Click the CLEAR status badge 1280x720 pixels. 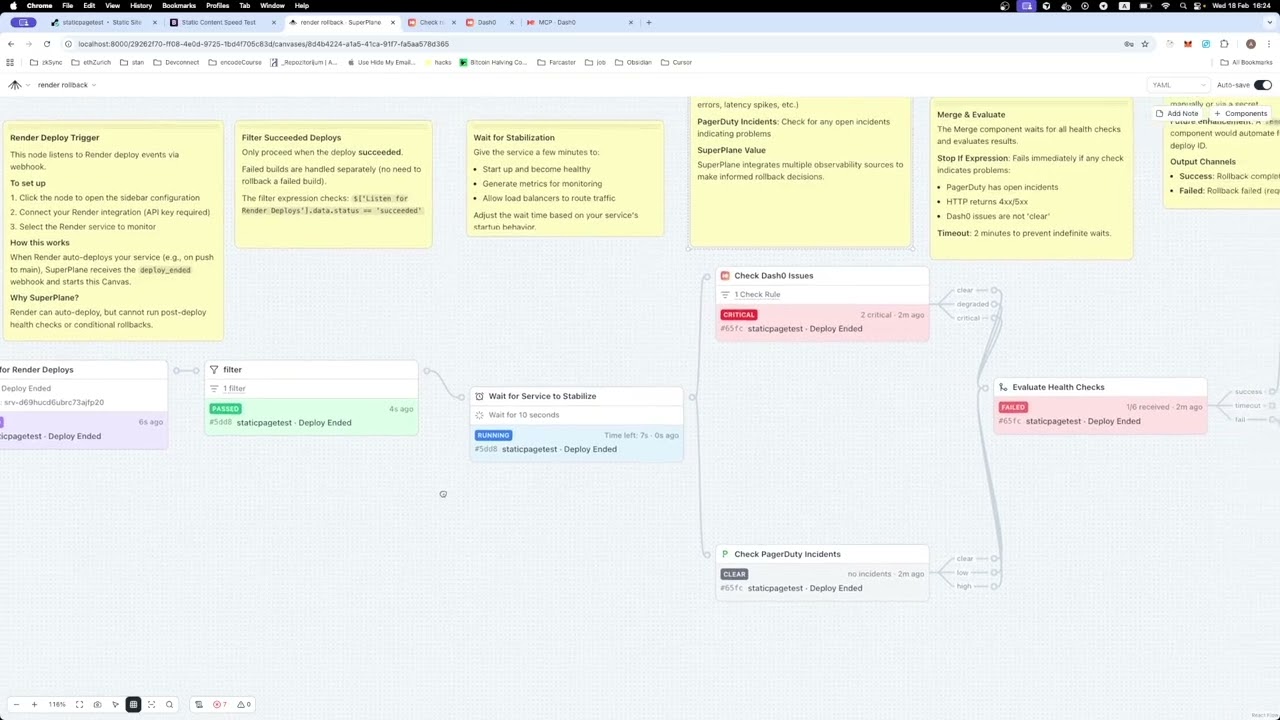click(734, 574)
